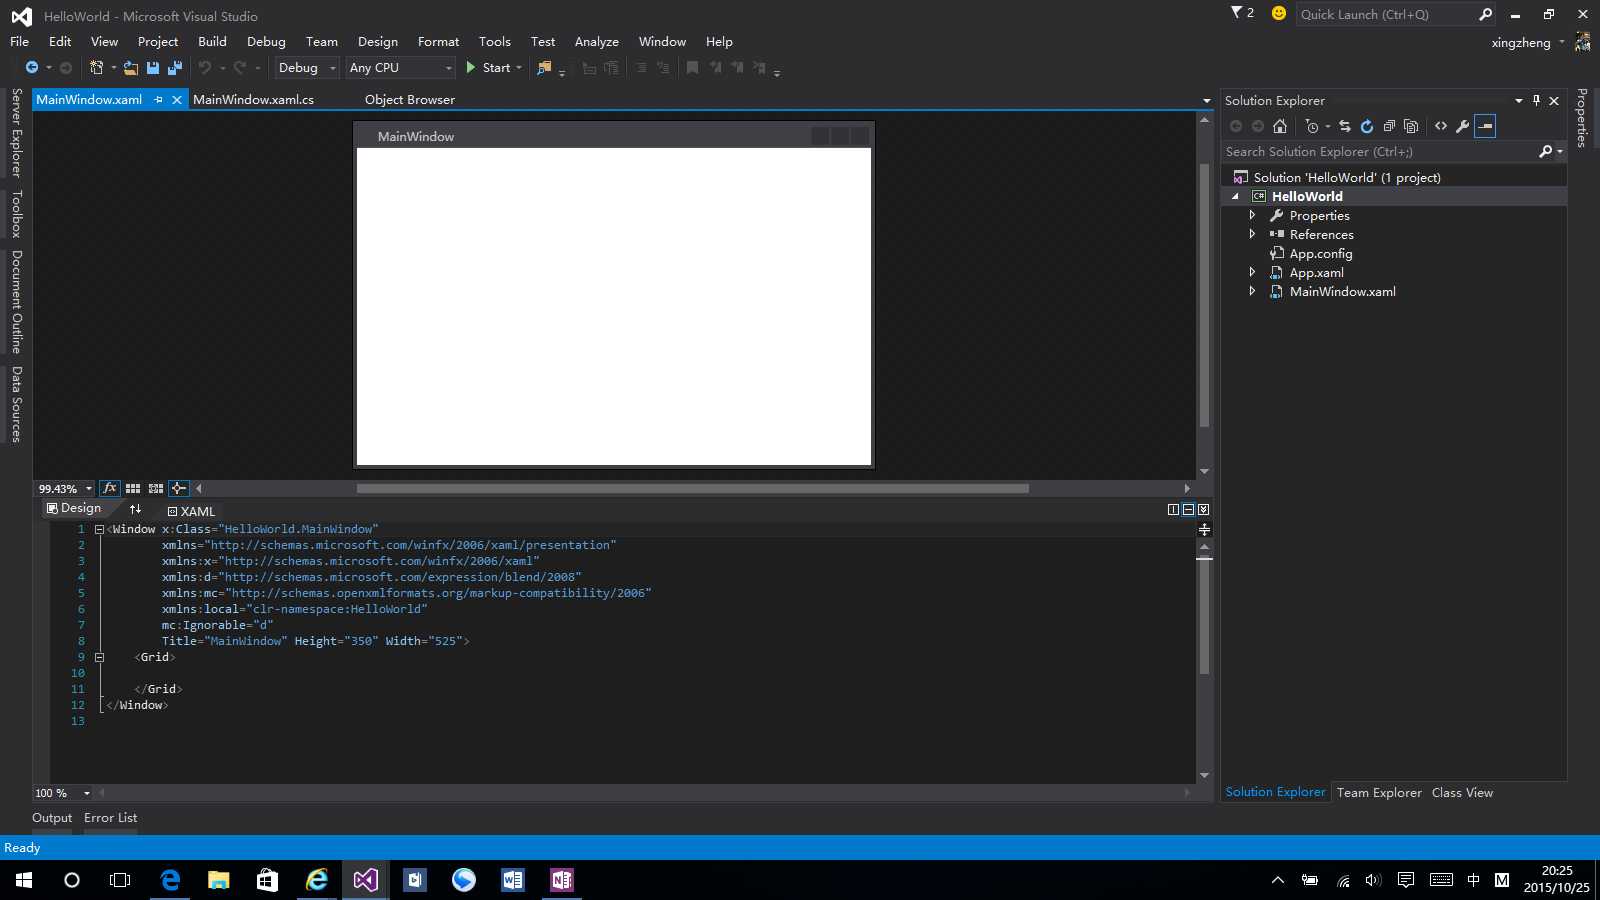Image resolution: width=1600 pixels, height=900 pixels.
Task: Open the Build menu
Action: click(212, 41)
